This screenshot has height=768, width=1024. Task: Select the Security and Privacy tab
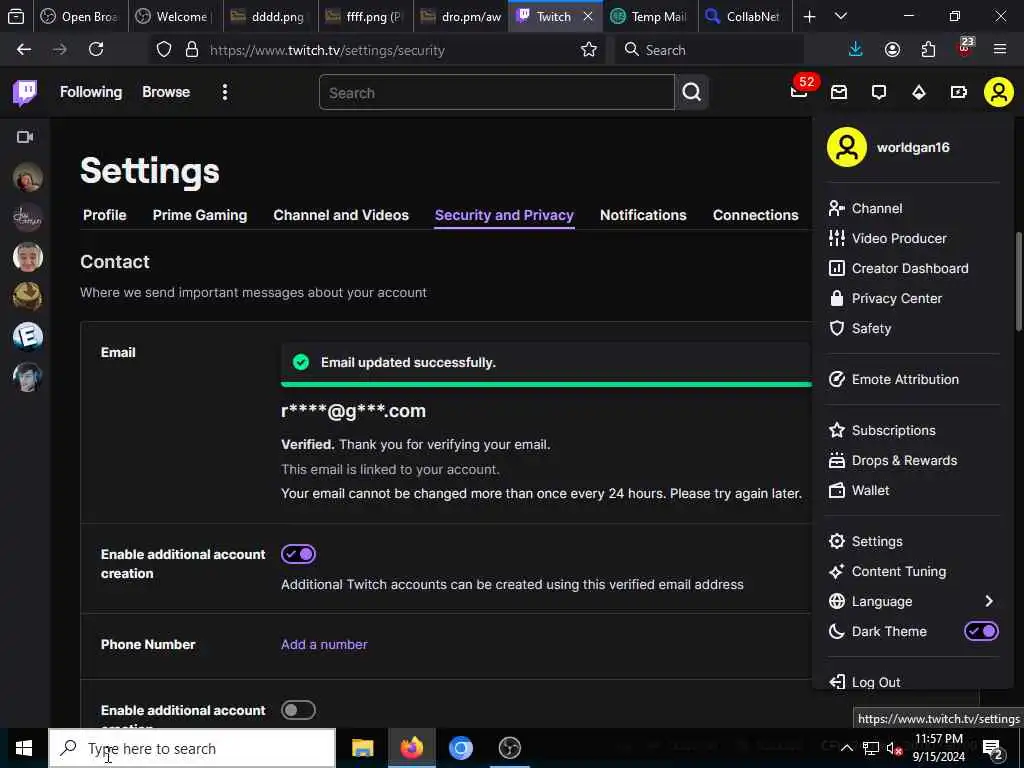(x=504, y=215)
